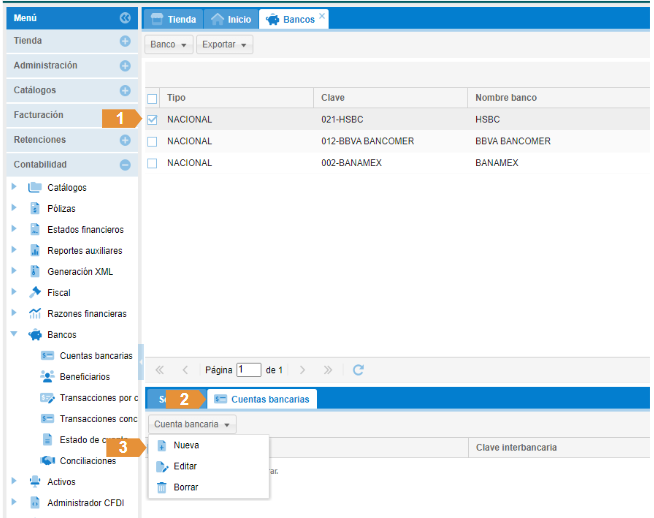Open Cuentas bancarias in sidebar
This screenshot has width=654, height=518.
pyautogui.click(x=95, y=355)
